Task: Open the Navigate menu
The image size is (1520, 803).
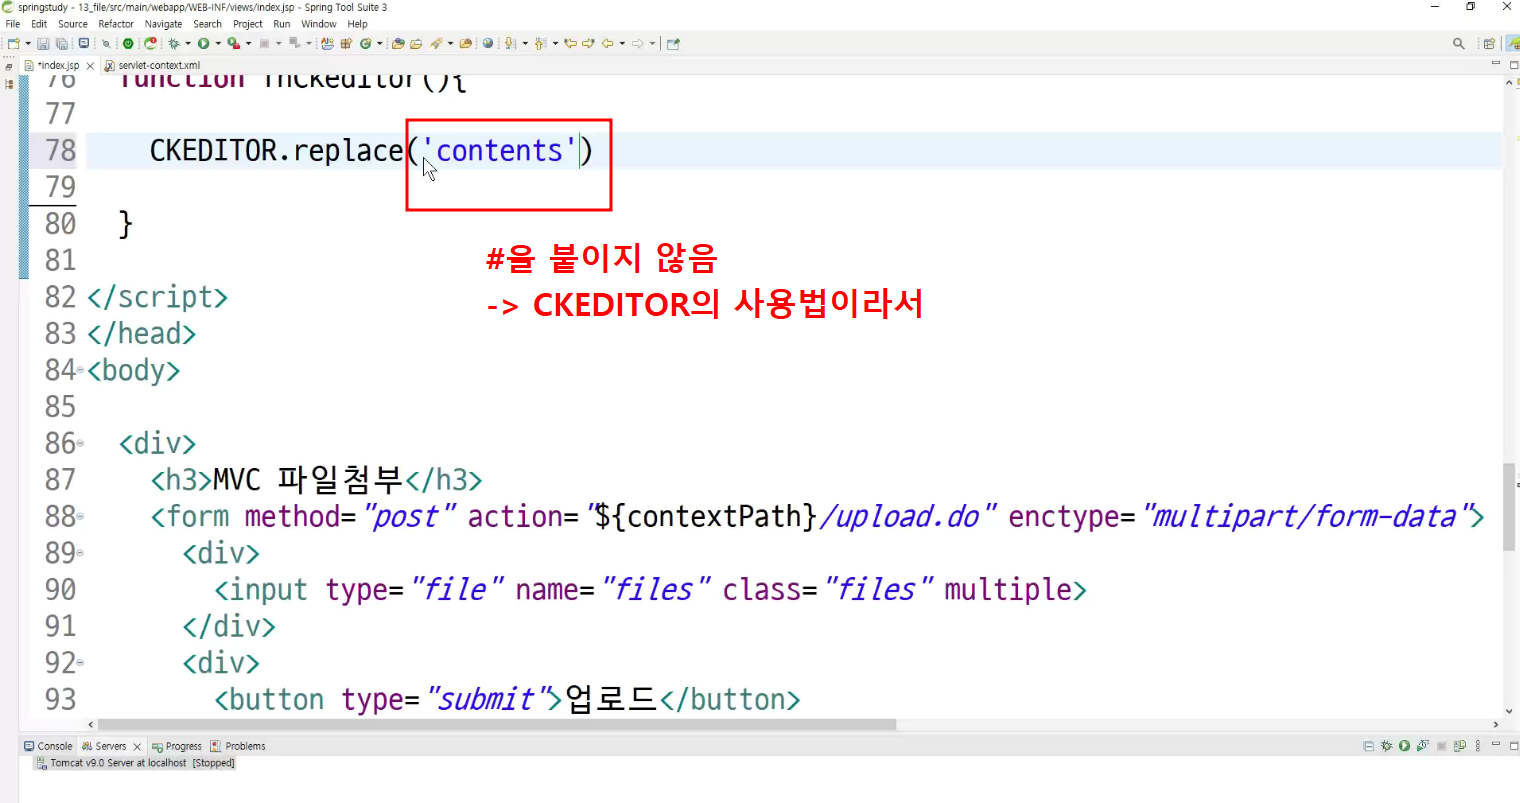Action: [x=163, y=24]
